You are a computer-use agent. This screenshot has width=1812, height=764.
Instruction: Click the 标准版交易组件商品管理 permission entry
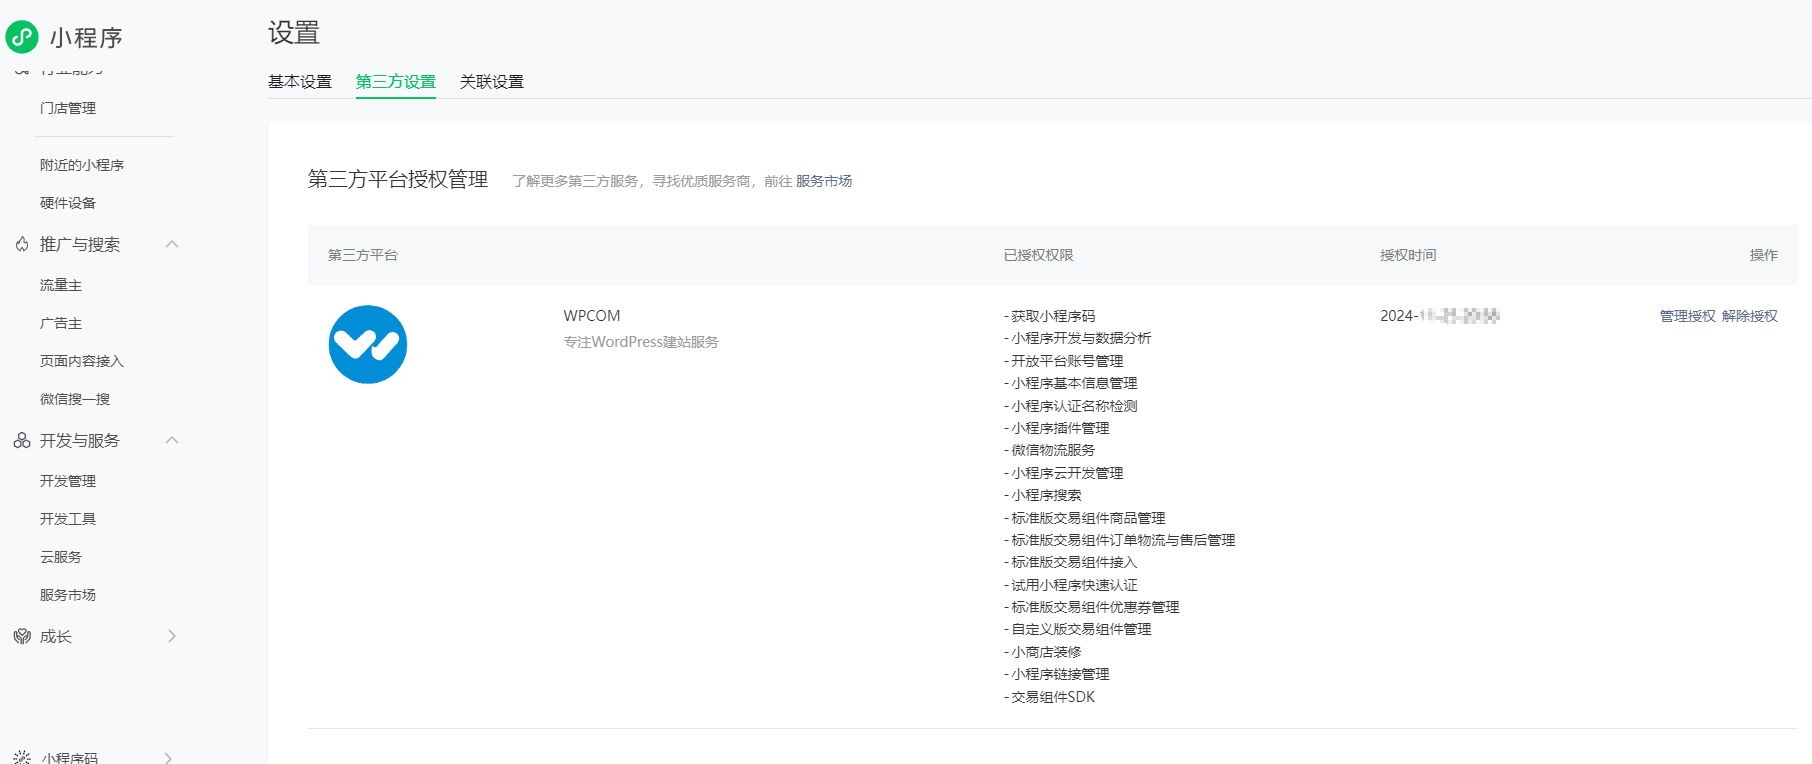(1085, 518)
